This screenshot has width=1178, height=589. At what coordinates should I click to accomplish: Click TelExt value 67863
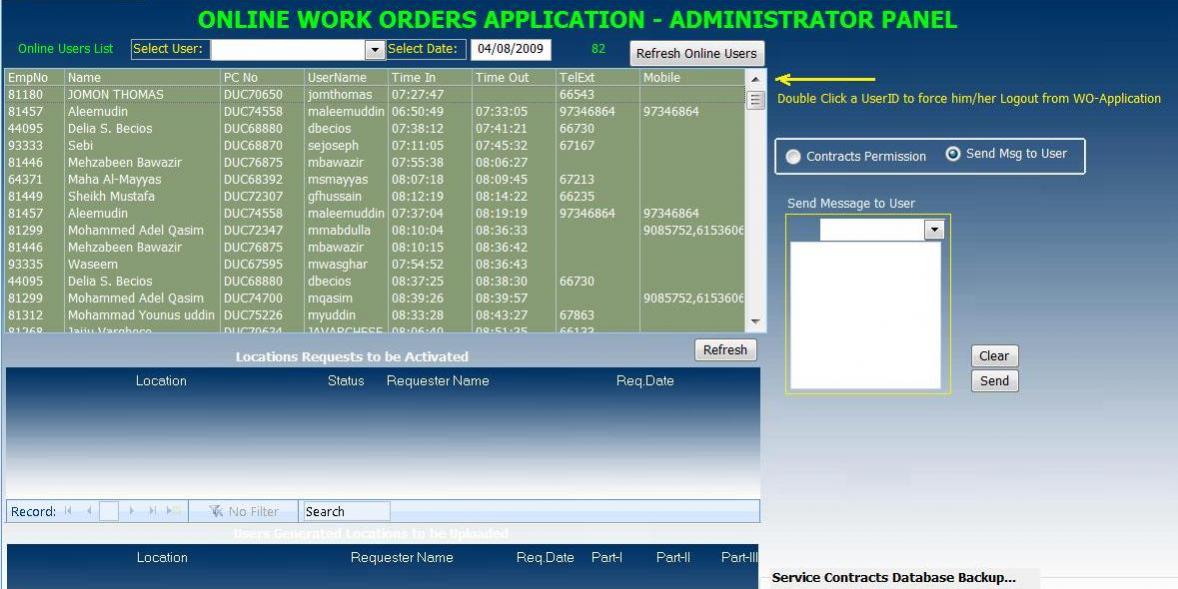pyautogui.click(x=577, y=316)
